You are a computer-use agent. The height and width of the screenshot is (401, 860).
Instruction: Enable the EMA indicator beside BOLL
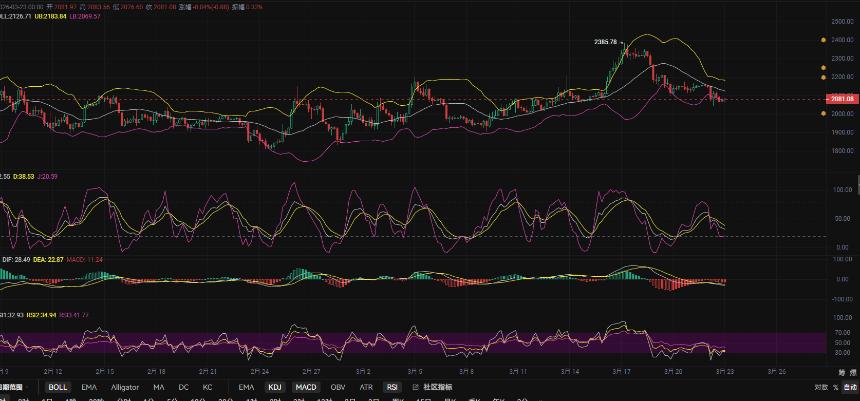point(89,387)
